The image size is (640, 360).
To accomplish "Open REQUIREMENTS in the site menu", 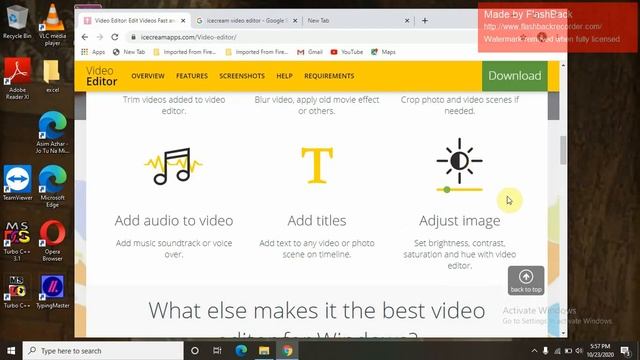I will point(329,76).
